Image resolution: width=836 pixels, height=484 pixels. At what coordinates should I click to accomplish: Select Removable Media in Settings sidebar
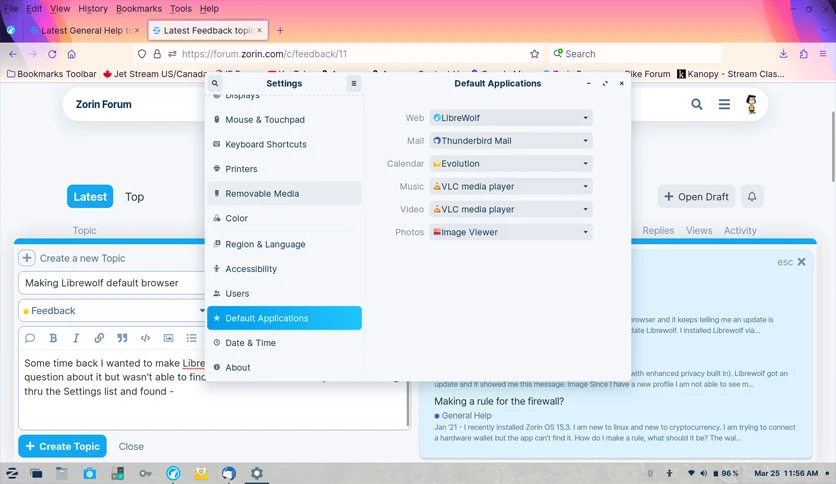pos(284,193)
